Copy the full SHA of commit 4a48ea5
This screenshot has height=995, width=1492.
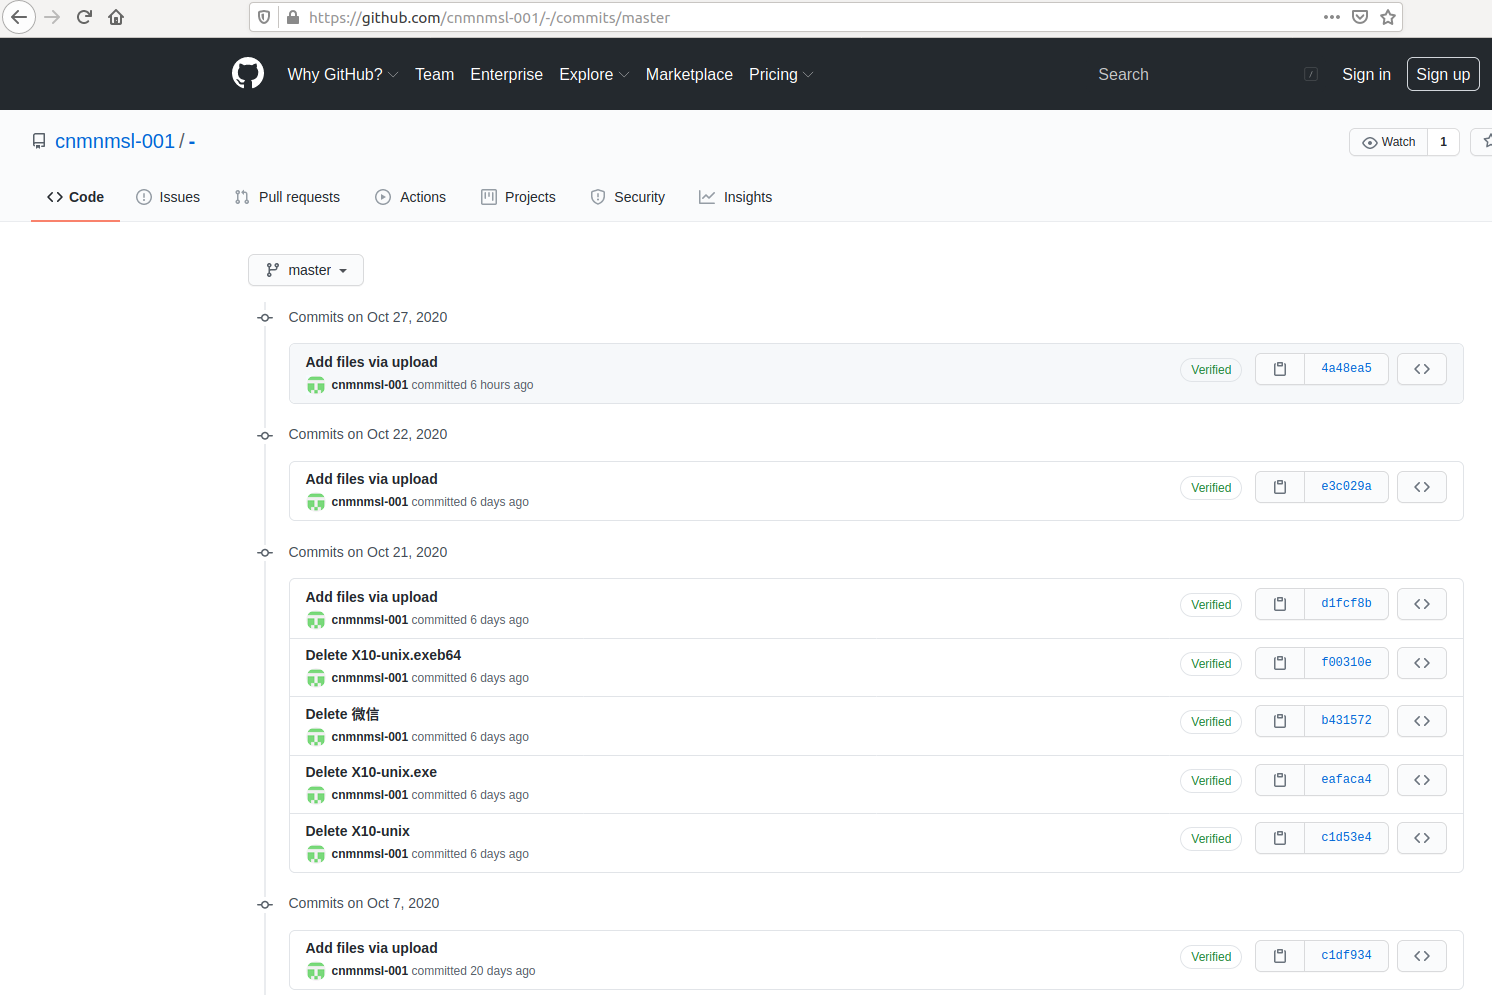tap(1279, 368)
